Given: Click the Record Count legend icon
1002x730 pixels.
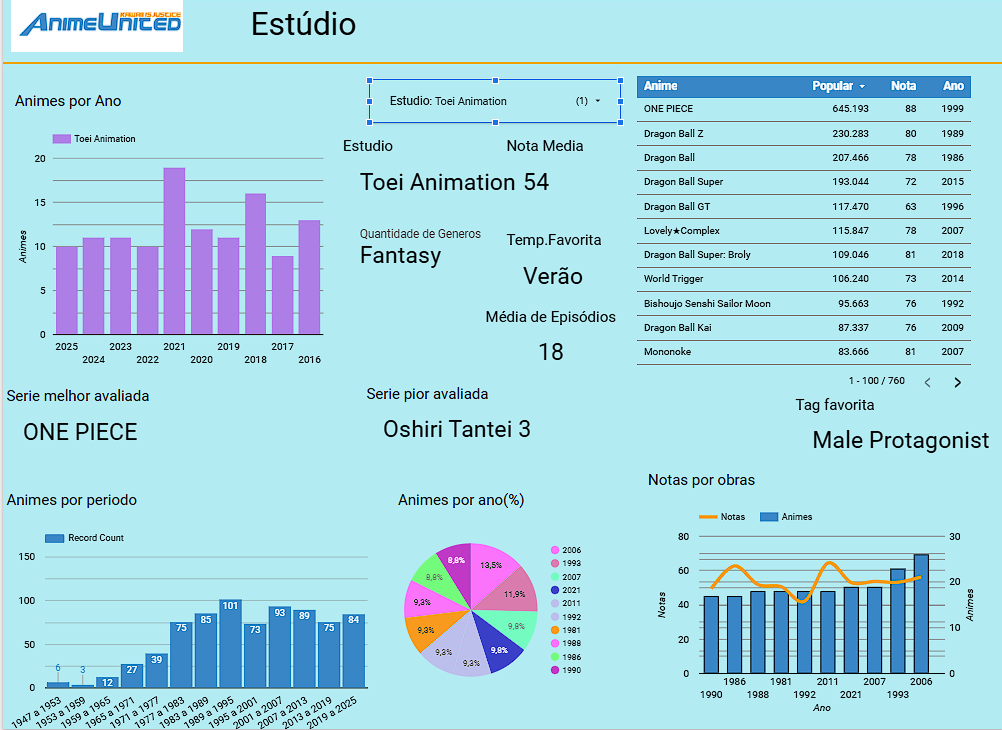Looking at the screenshot, I should click(x=54, y=538).
